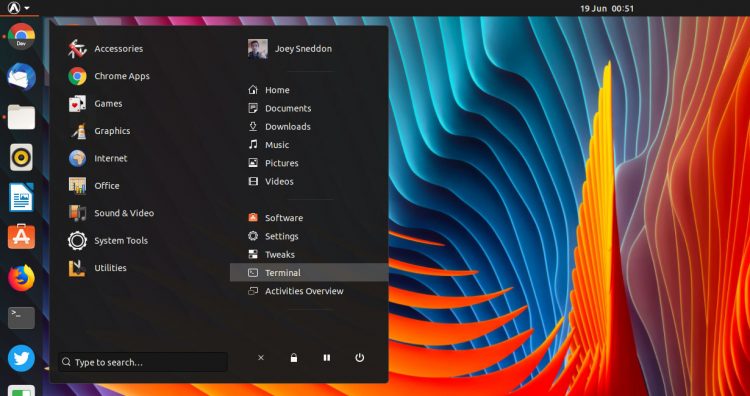
Task: Click the Office chart icon
Action: point(77,186)
